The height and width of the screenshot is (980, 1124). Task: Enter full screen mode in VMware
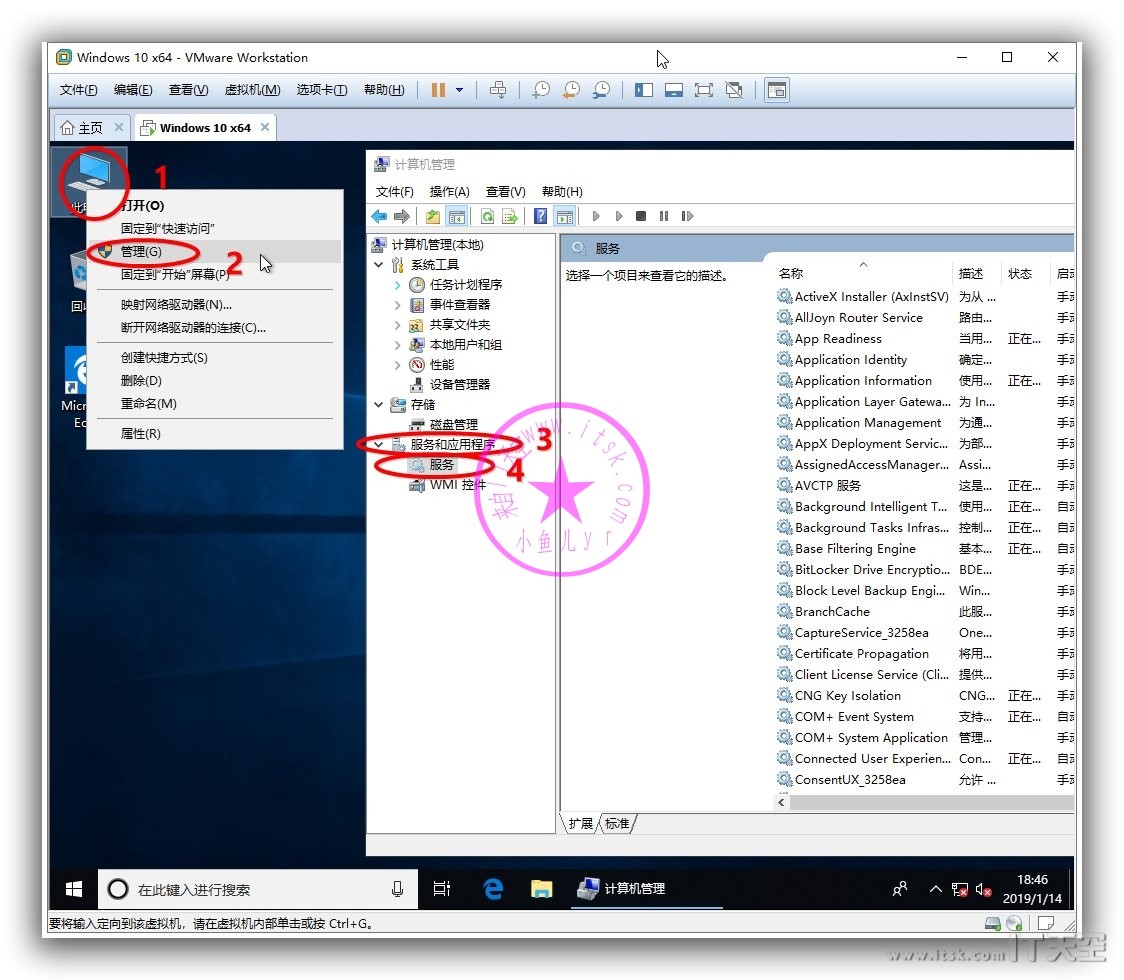[x=704, y=90]
